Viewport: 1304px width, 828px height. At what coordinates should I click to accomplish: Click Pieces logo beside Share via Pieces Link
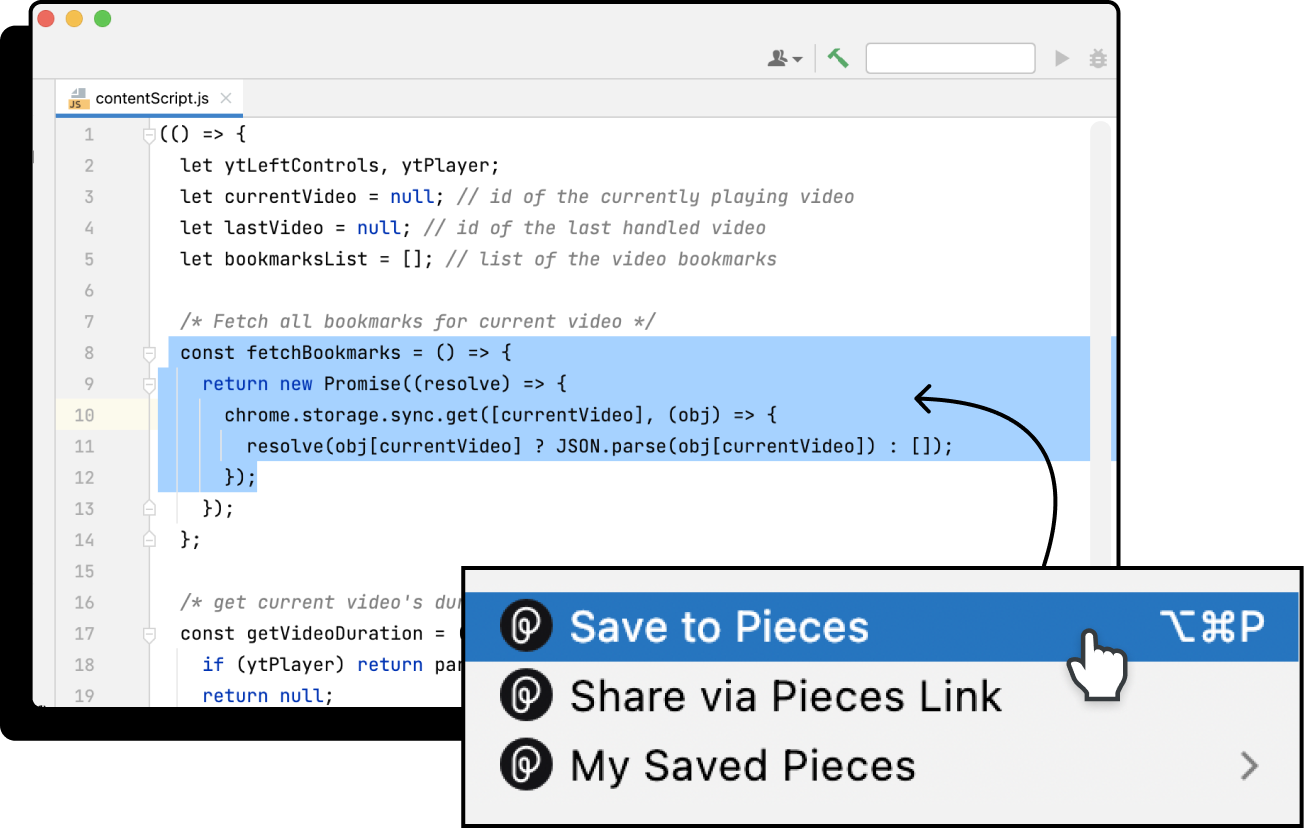pos(526,697)
